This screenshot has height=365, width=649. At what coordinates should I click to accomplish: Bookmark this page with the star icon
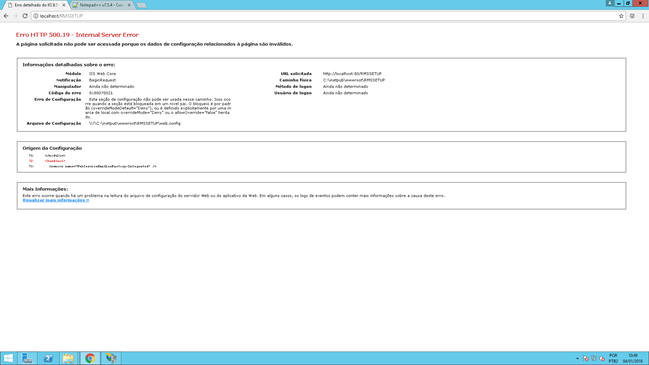point(621,16)
